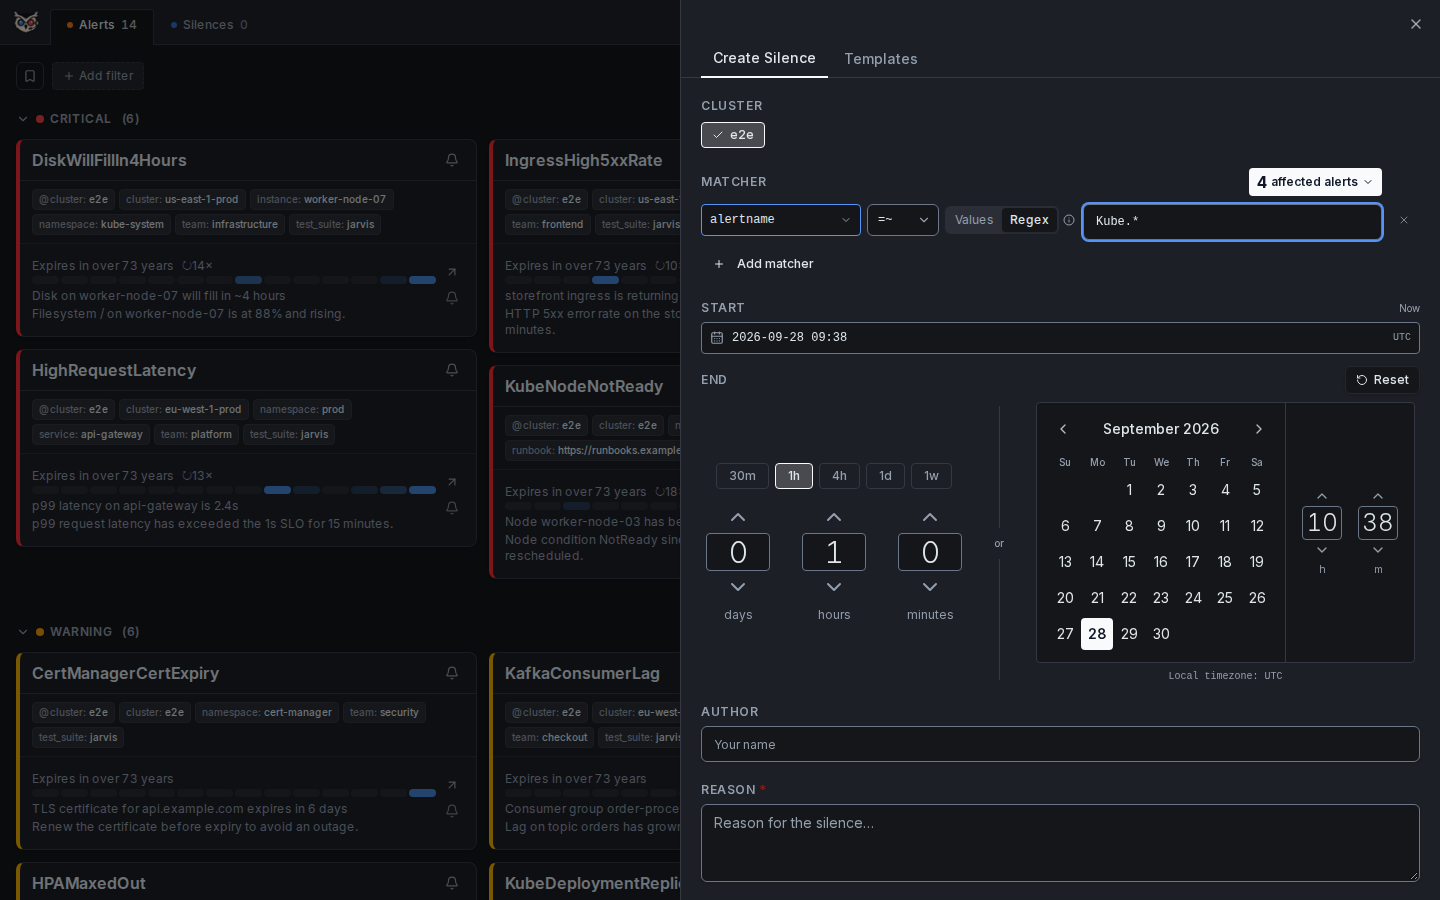Click the regex info icon
1440x900 pixels.
pyautogui.click(x=1069, y=220)
